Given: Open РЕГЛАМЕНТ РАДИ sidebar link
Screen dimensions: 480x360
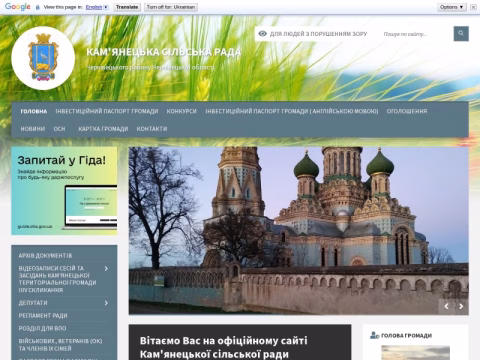Looking at the screenshot, I should click(43, 315).
